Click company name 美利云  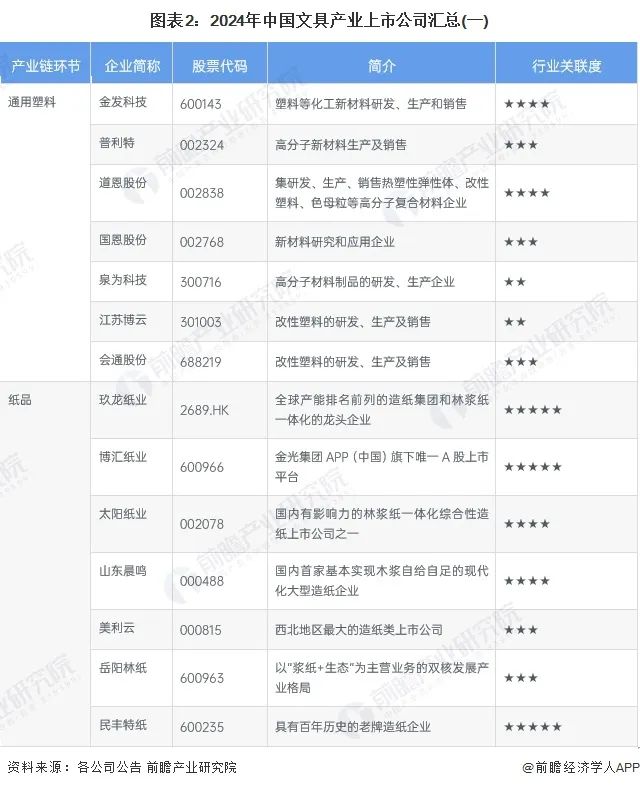(117, 628)
